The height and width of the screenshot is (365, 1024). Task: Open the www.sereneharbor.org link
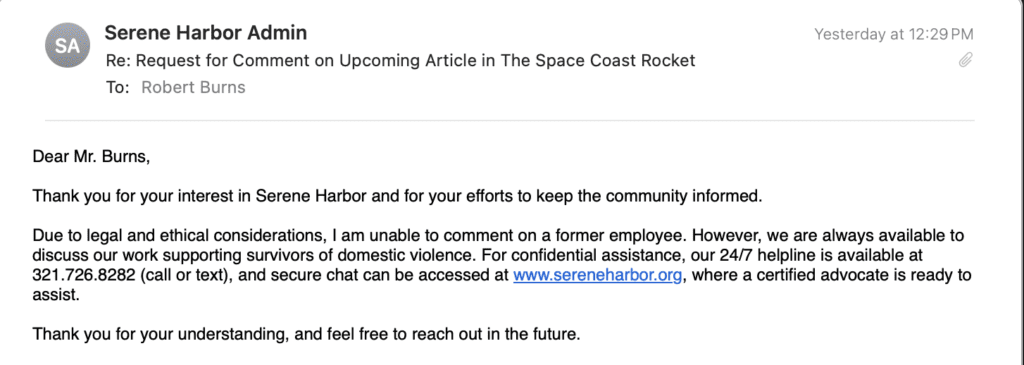pyautogui.click(x=598, y=275)
